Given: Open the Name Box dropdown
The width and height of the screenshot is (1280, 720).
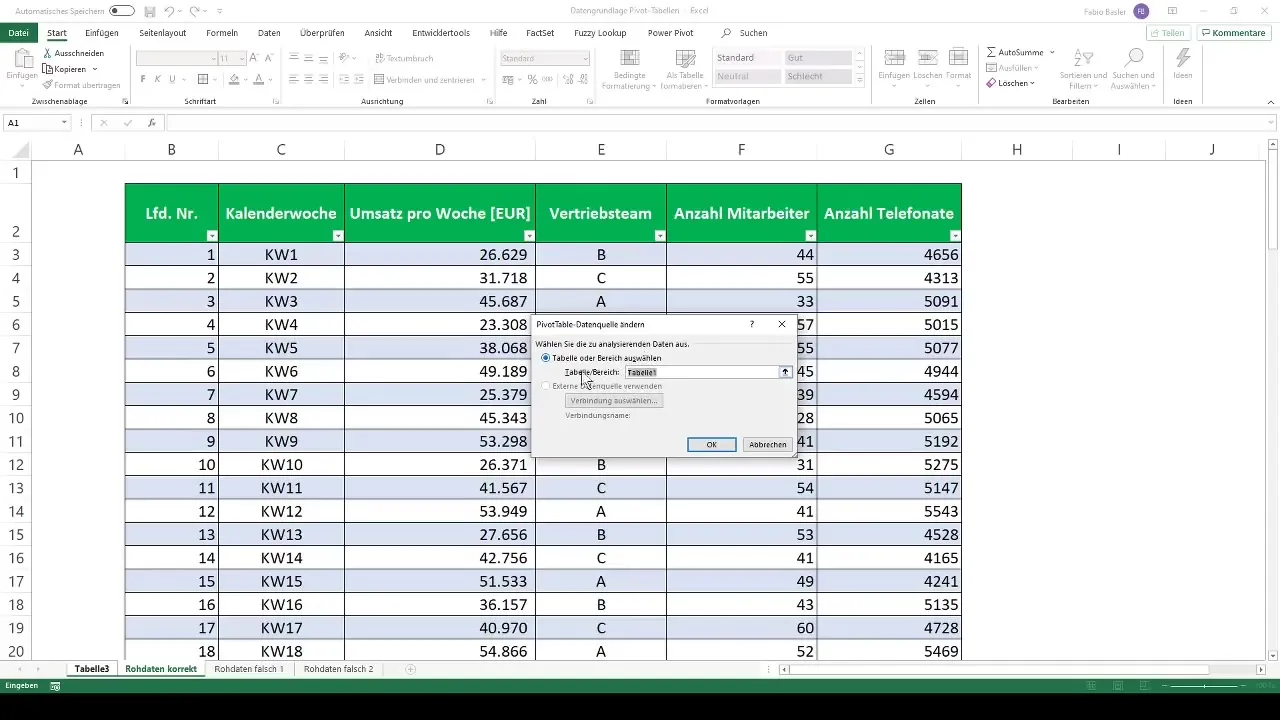Looking at the screenshot, I should 64,123.
